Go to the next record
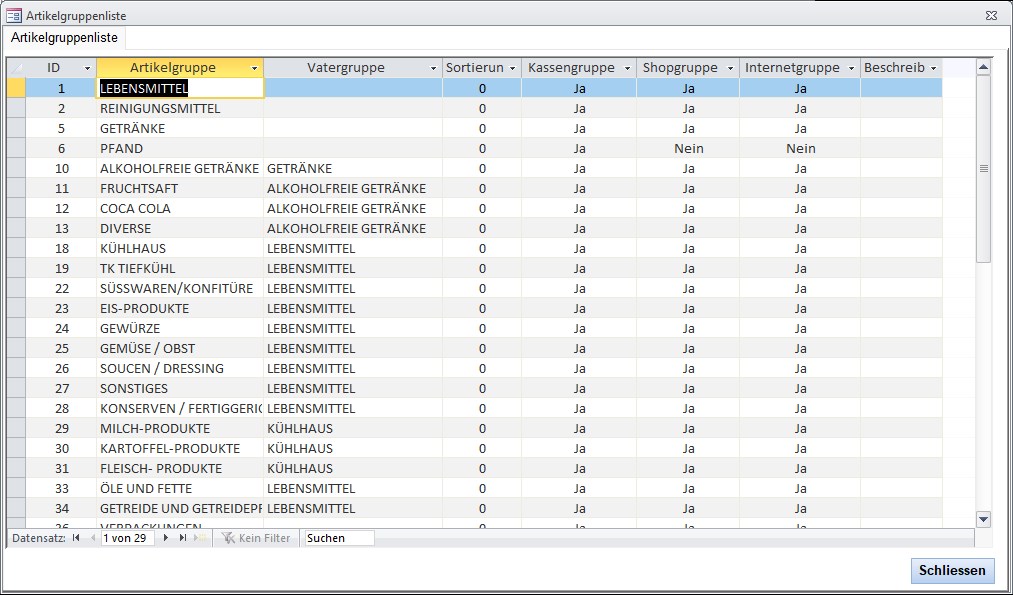This screenshot has height=595, width=1013. tap(166, 538)
